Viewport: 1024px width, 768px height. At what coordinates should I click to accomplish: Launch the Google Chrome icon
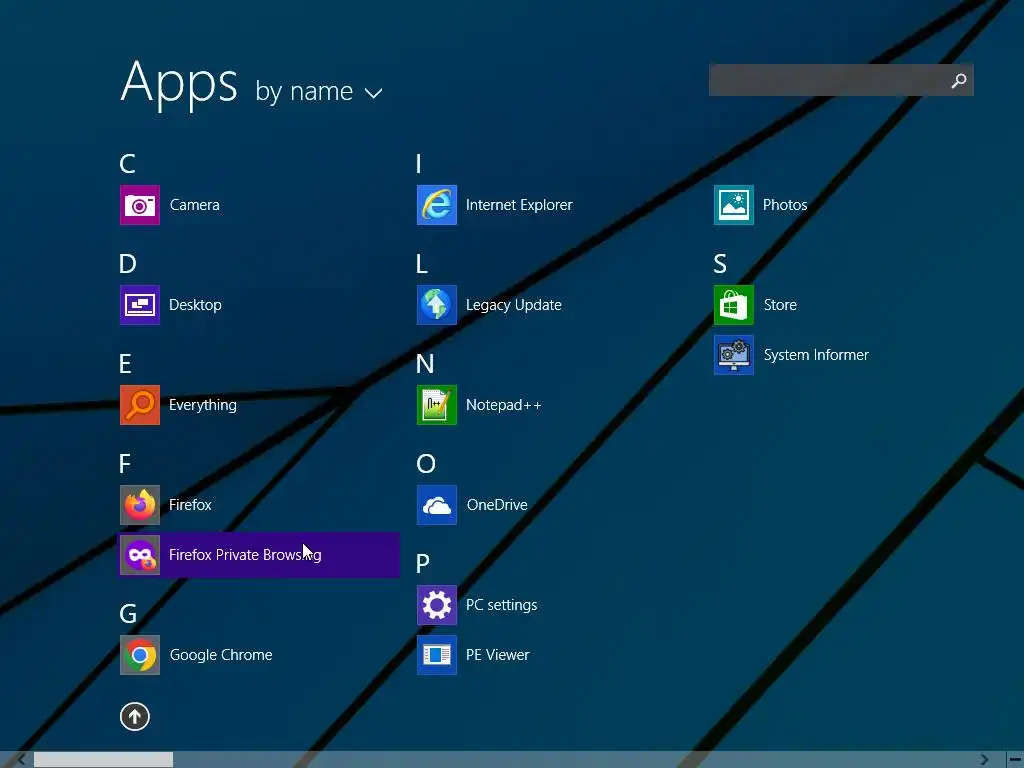(x=140, y=655)
